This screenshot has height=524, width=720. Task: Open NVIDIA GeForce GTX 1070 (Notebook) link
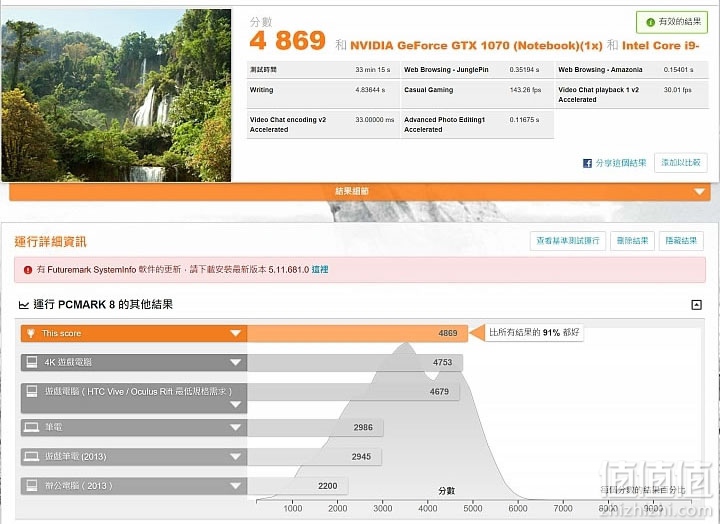click(x=476, y=45)
